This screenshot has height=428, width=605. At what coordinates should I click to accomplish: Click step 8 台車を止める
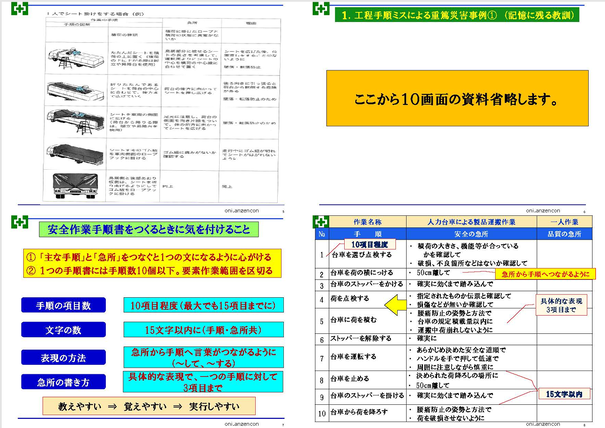pos(350,379)
